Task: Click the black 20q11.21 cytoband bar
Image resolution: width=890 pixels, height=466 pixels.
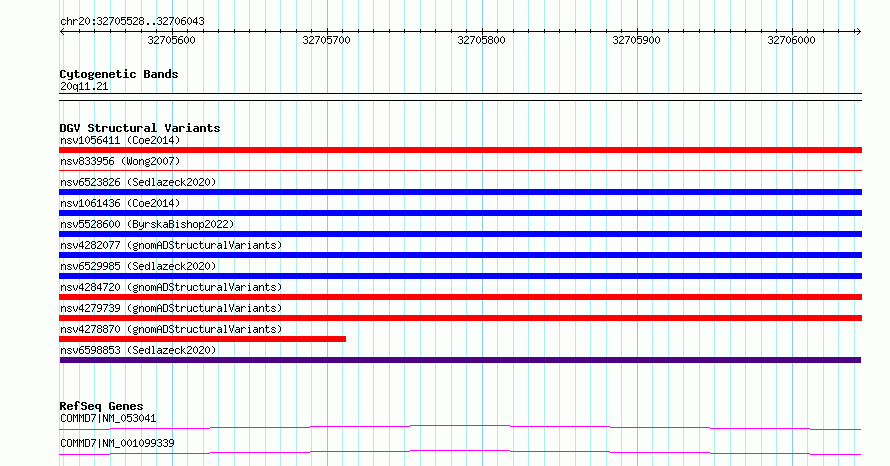Action: tap(460, 97)
